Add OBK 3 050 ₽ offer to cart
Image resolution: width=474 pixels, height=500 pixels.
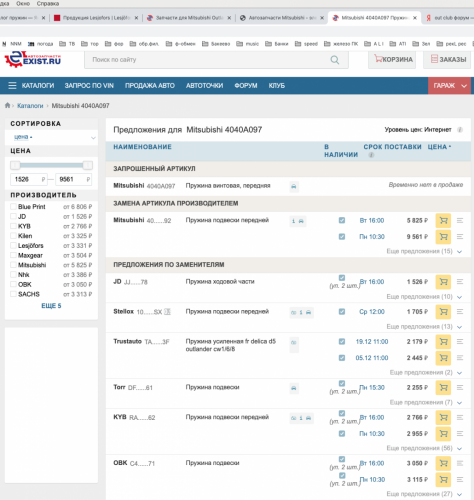[x=443, y=463]
